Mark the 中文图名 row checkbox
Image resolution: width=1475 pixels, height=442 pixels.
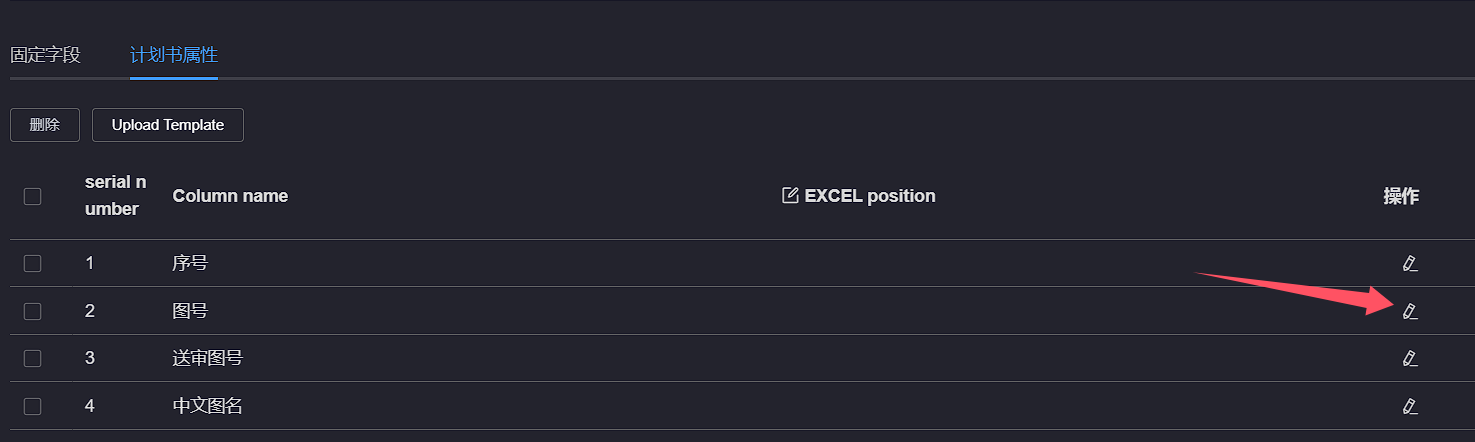pyautogui.click(x=33, y=406)
